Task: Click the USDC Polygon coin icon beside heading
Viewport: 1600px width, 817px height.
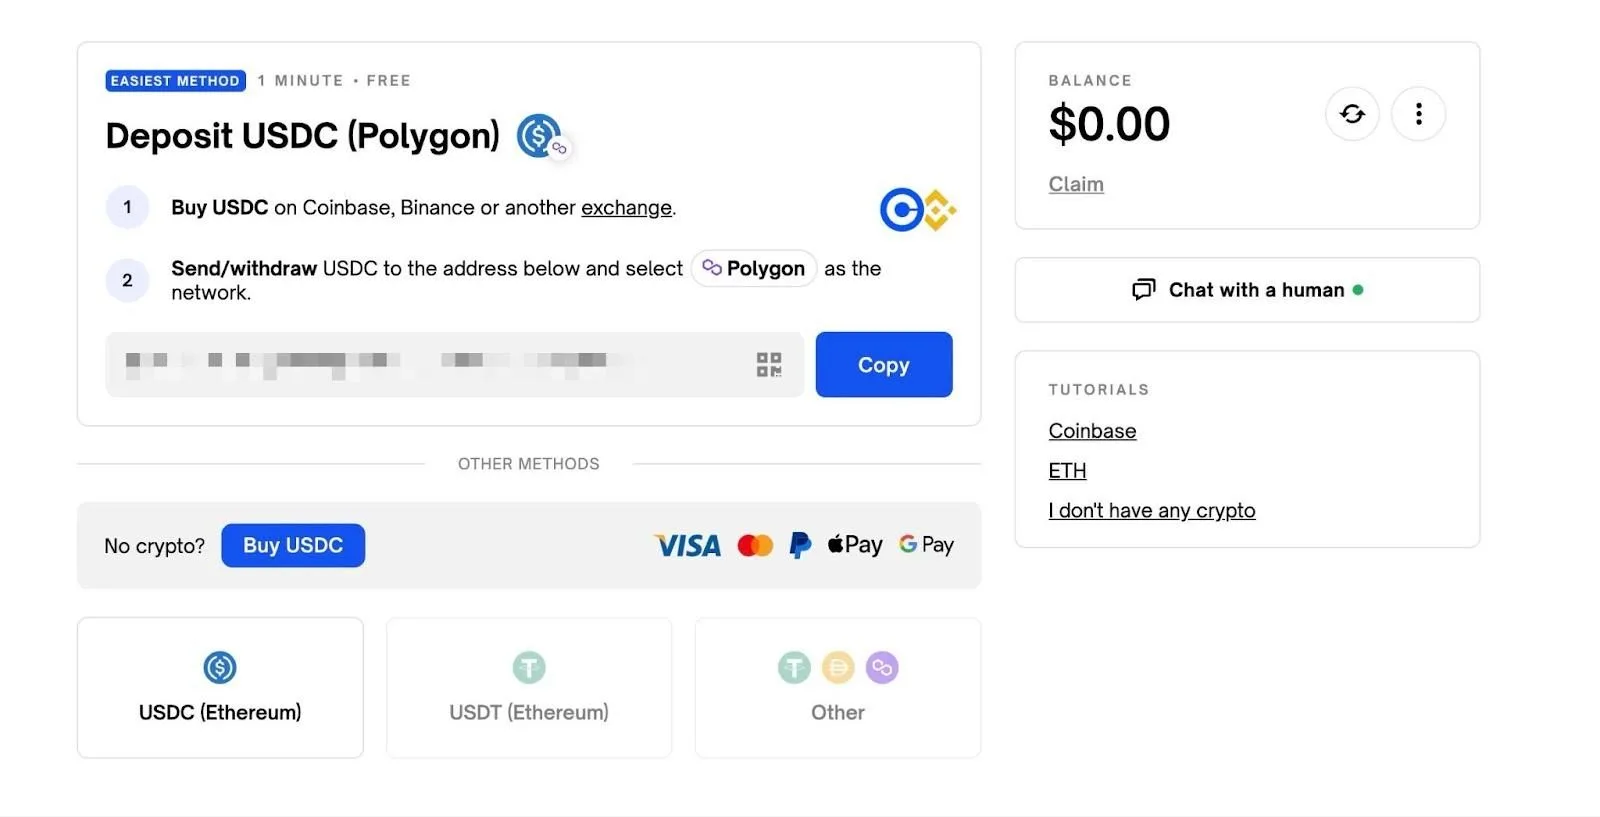Action: (542, 136)
